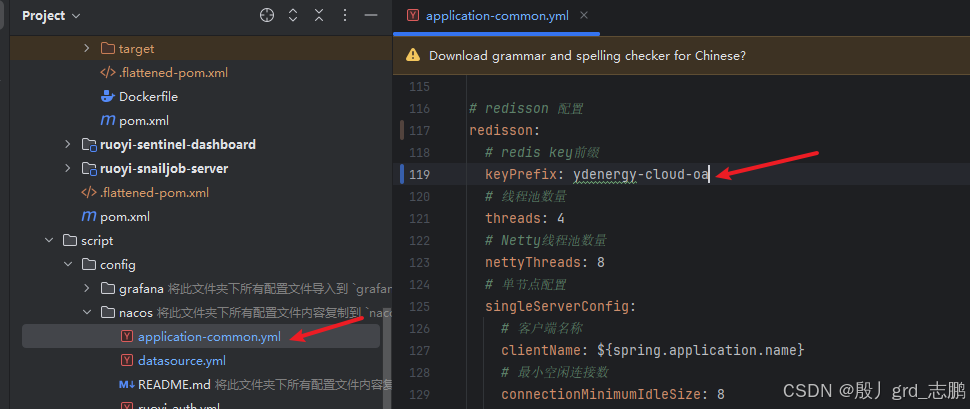The image size is (970, 409).
Task: Click singleServerConfig: on line 125
Action: click(x=560, y=306)
